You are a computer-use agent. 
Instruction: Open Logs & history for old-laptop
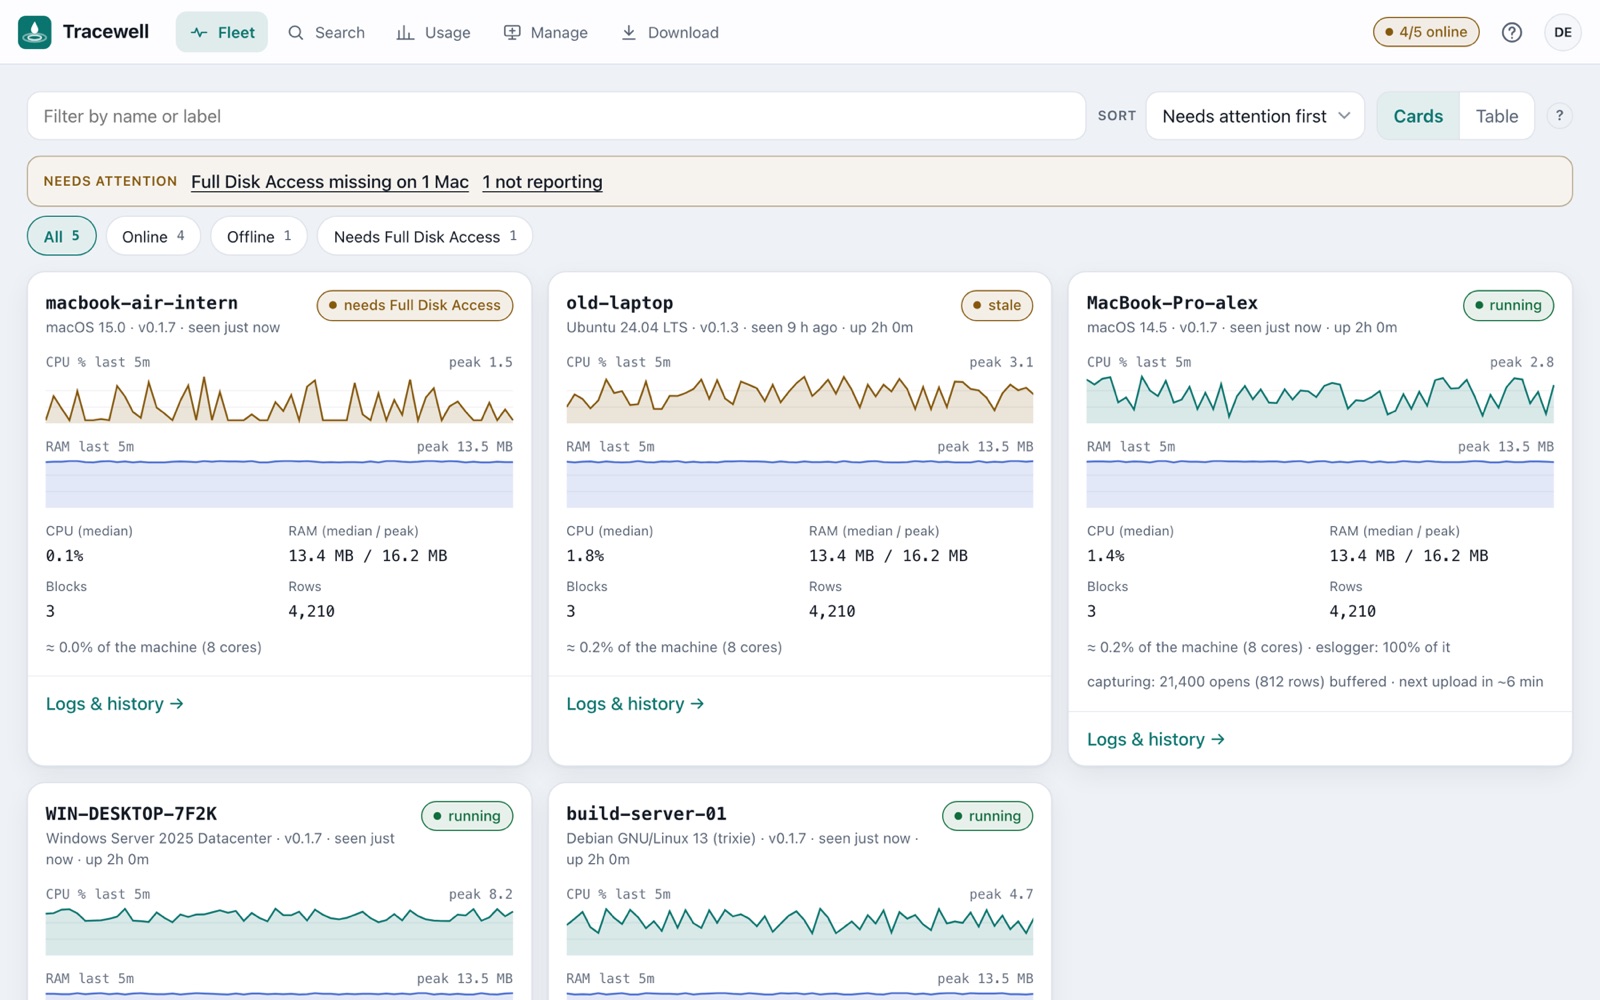coord(636,704)
